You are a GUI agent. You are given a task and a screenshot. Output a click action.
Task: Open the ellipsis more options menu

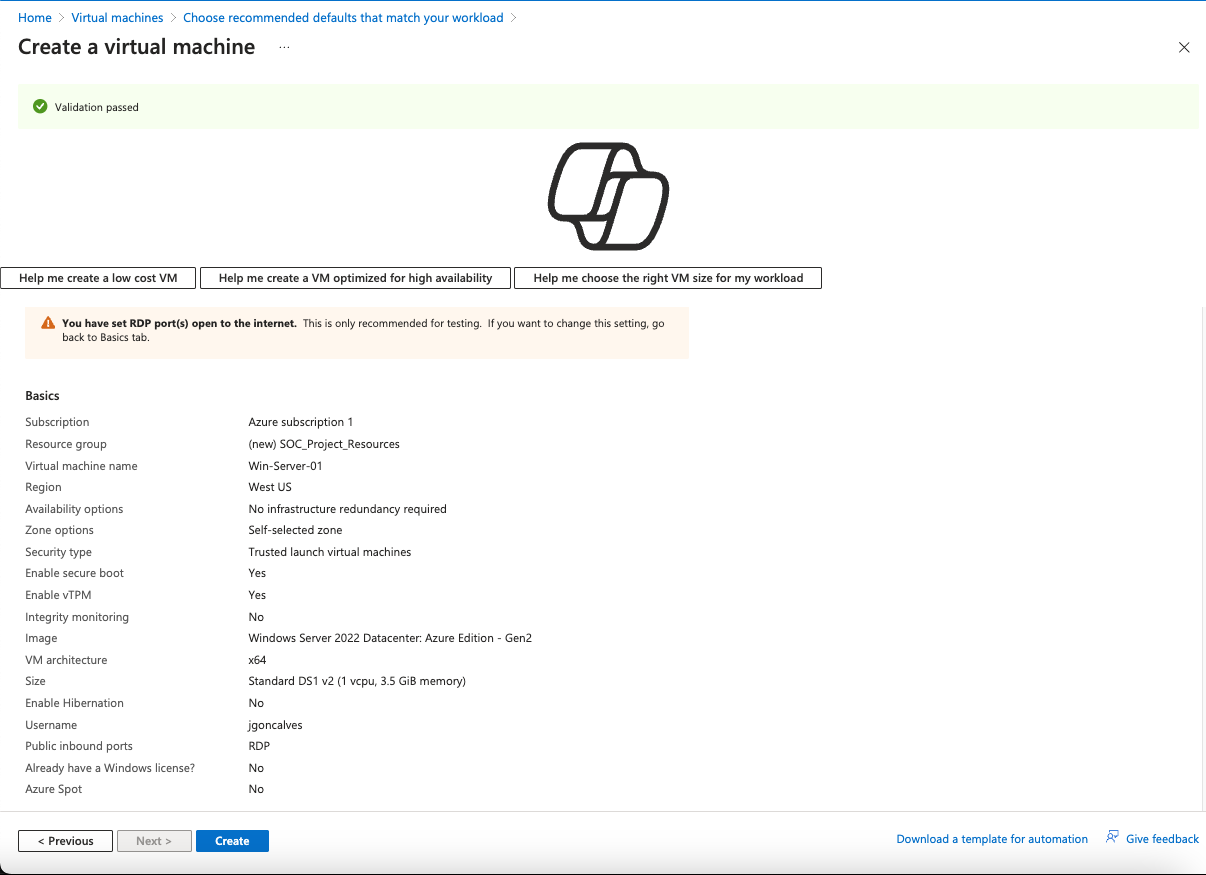click(284, 47)
